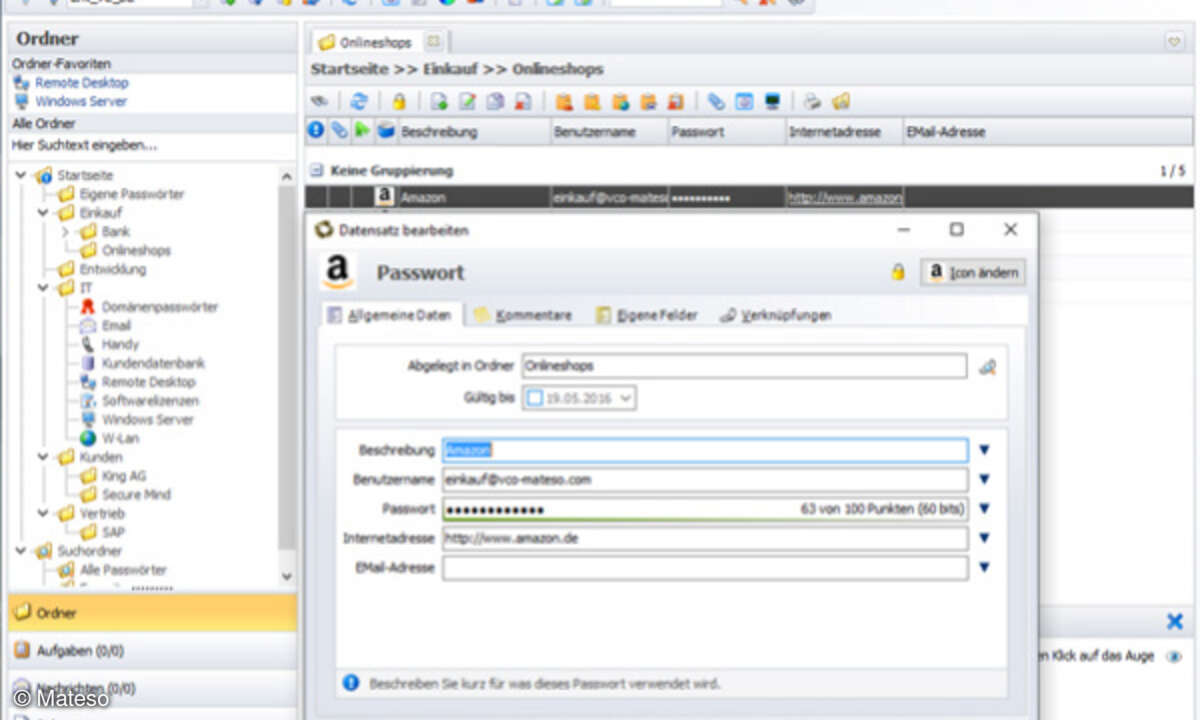This screenshot has width=1200, height=720.
Task: Click the folder-with-key icon after the printer
Action: click(x=841, y=101)
